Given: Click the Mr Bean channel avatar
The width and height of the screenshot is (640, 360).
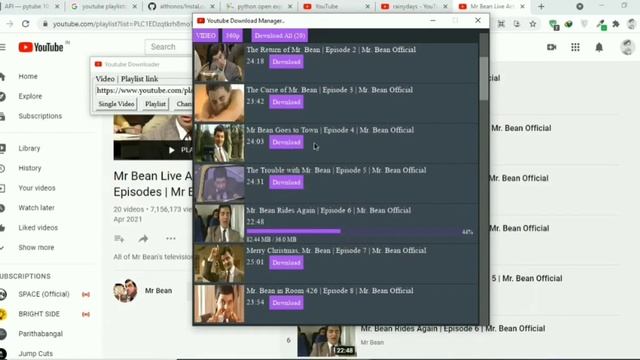Looking at the screenshot, I should tap(125, 291).
